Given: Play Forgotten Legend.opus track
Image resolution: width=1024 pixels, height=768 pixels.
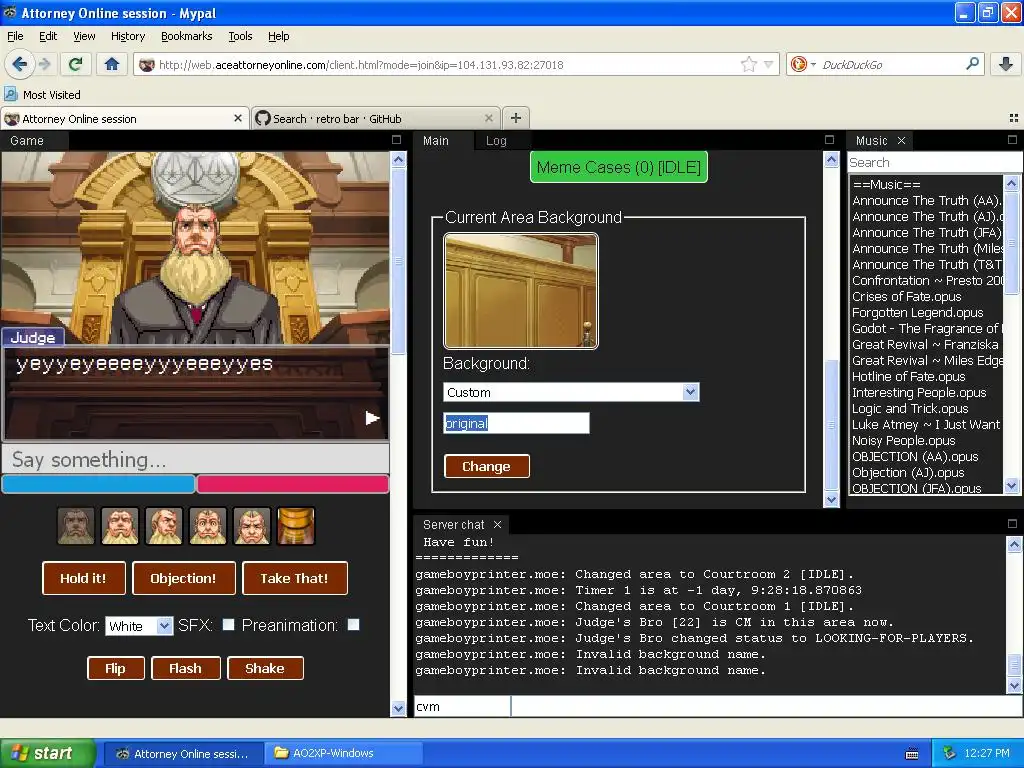Looking at the screenshot, I should 918,312.
